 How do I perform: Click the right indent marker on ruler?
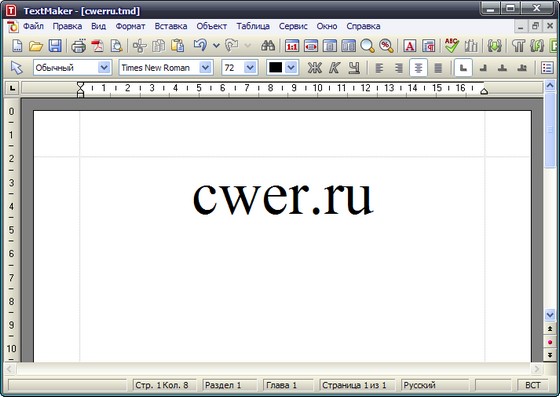coord(484,91)
